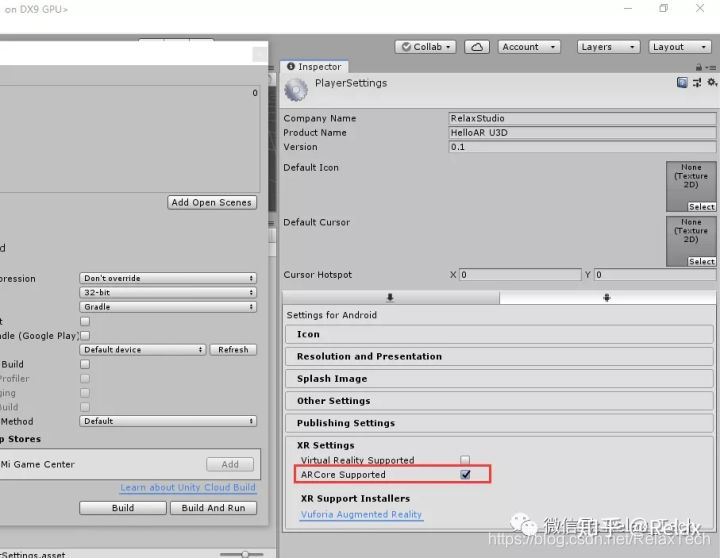Expand the Splash Image section
This screenshot has height=558, width=720.
(x=499, y=379)
